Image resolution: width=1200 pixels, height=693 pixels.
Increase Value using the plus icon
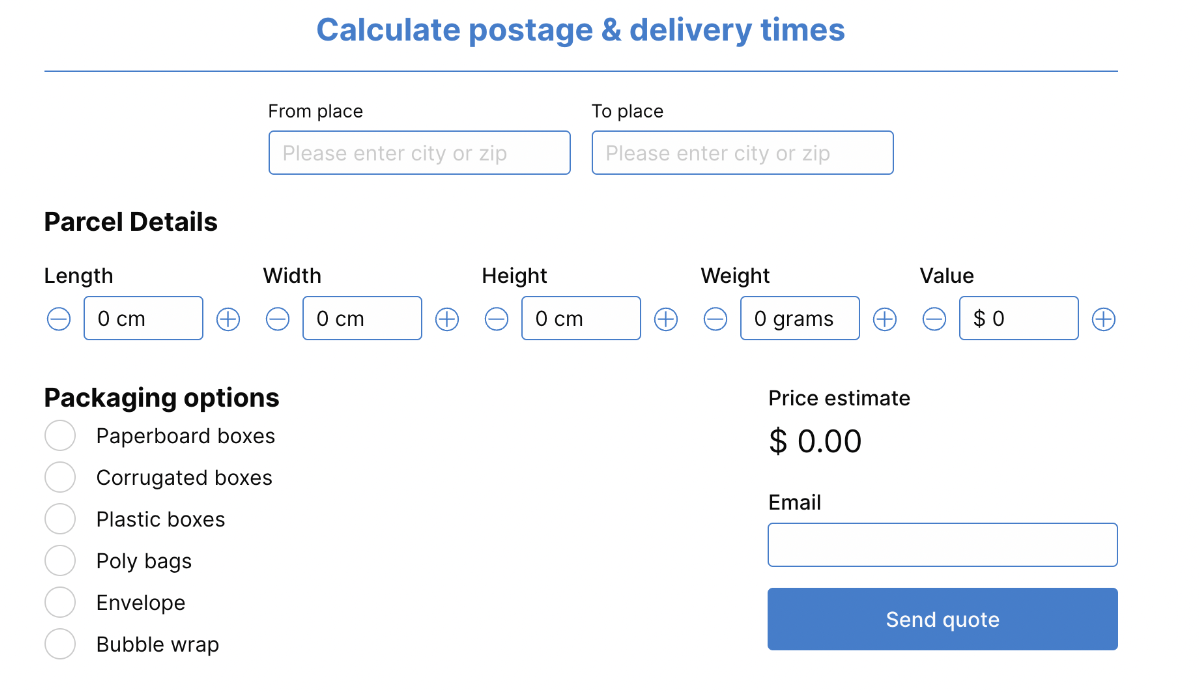tap(1103, 319)
